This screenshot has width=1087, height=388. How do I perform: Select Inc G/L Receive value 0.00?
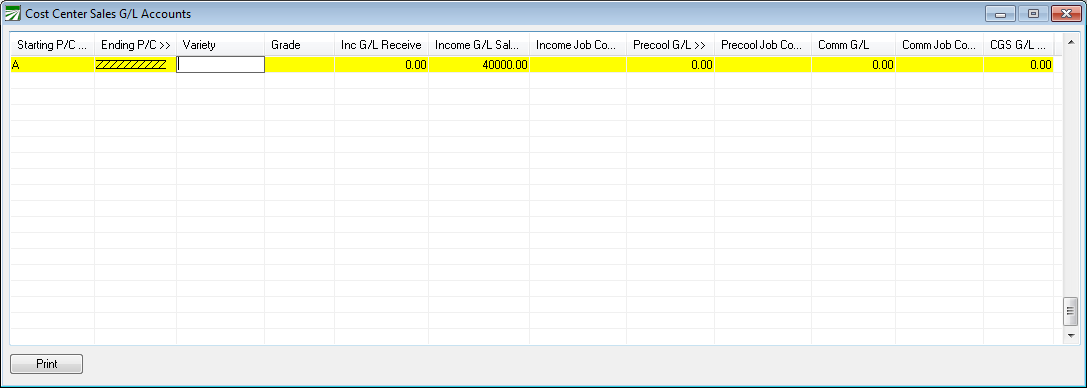[381, 64]
